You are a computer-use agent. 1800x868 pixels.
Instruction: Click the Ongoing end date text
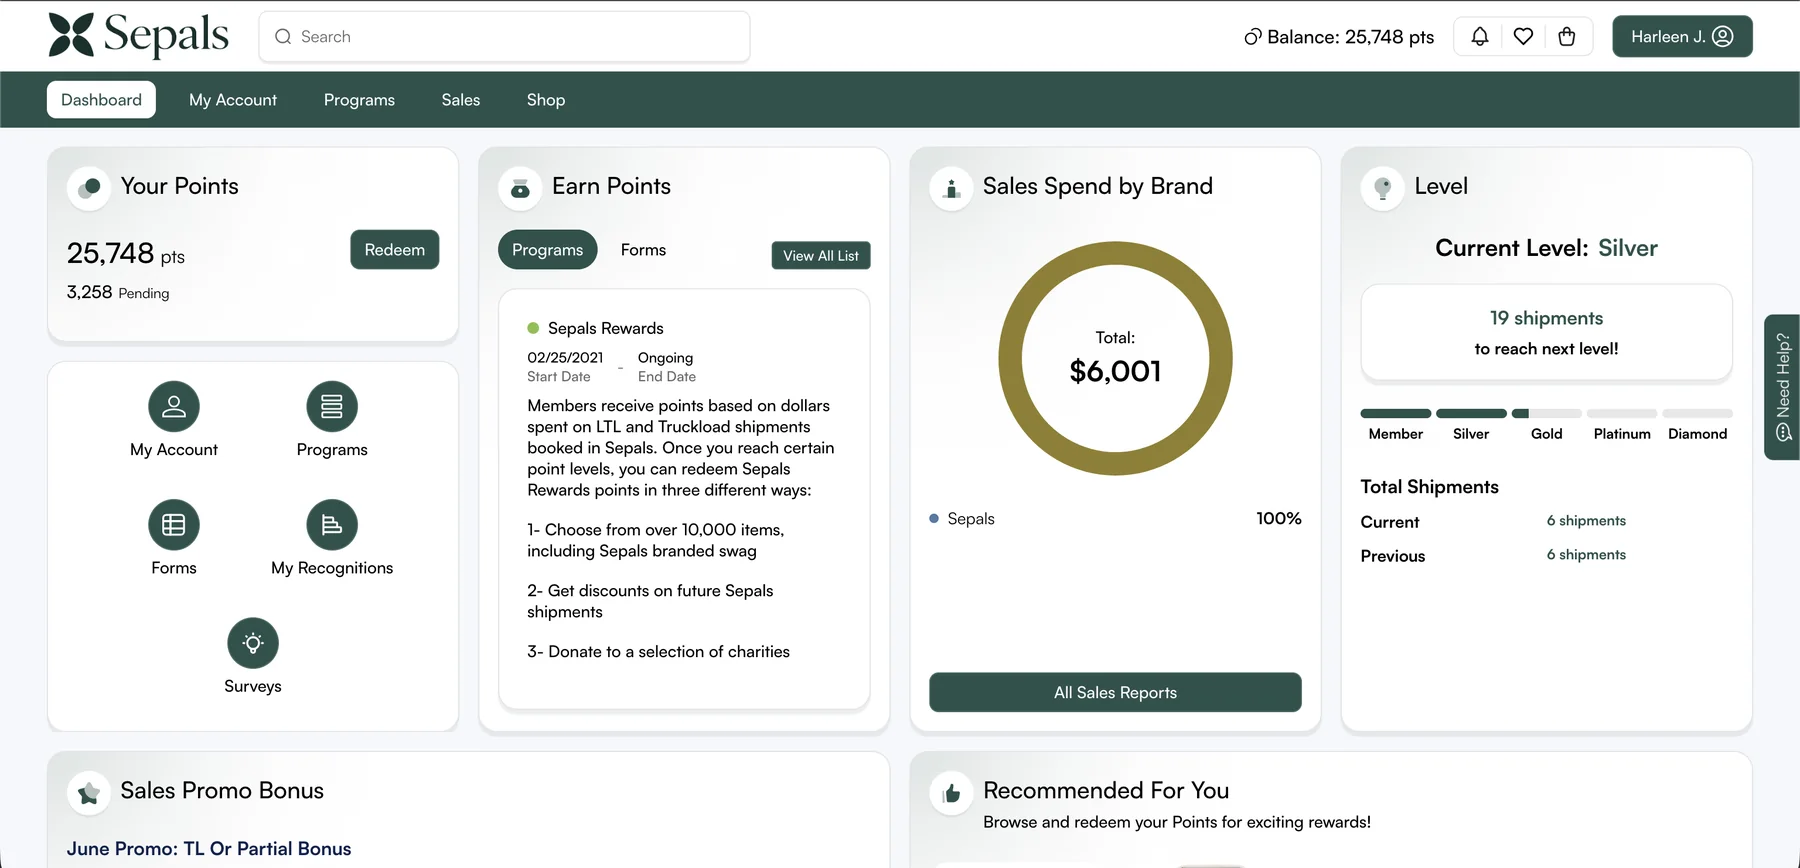[x=665, y=358]
